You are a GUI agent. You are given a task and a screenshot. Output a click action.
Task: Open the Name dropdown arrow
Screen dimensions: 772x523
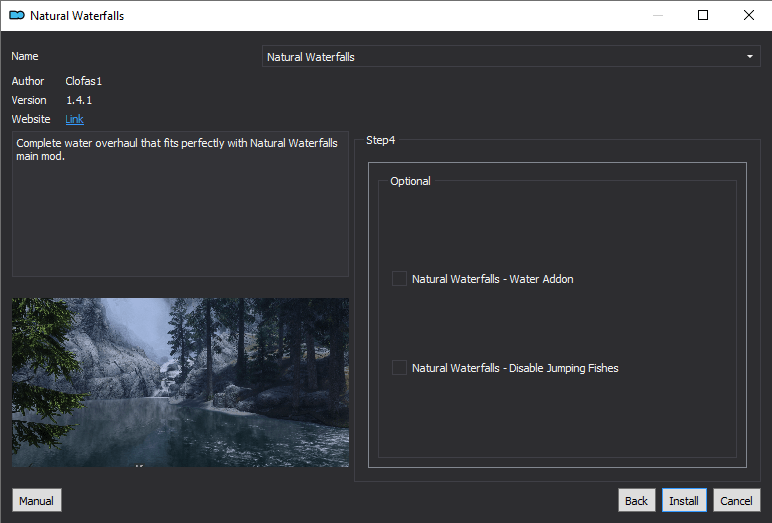click(x=749, y=57)
